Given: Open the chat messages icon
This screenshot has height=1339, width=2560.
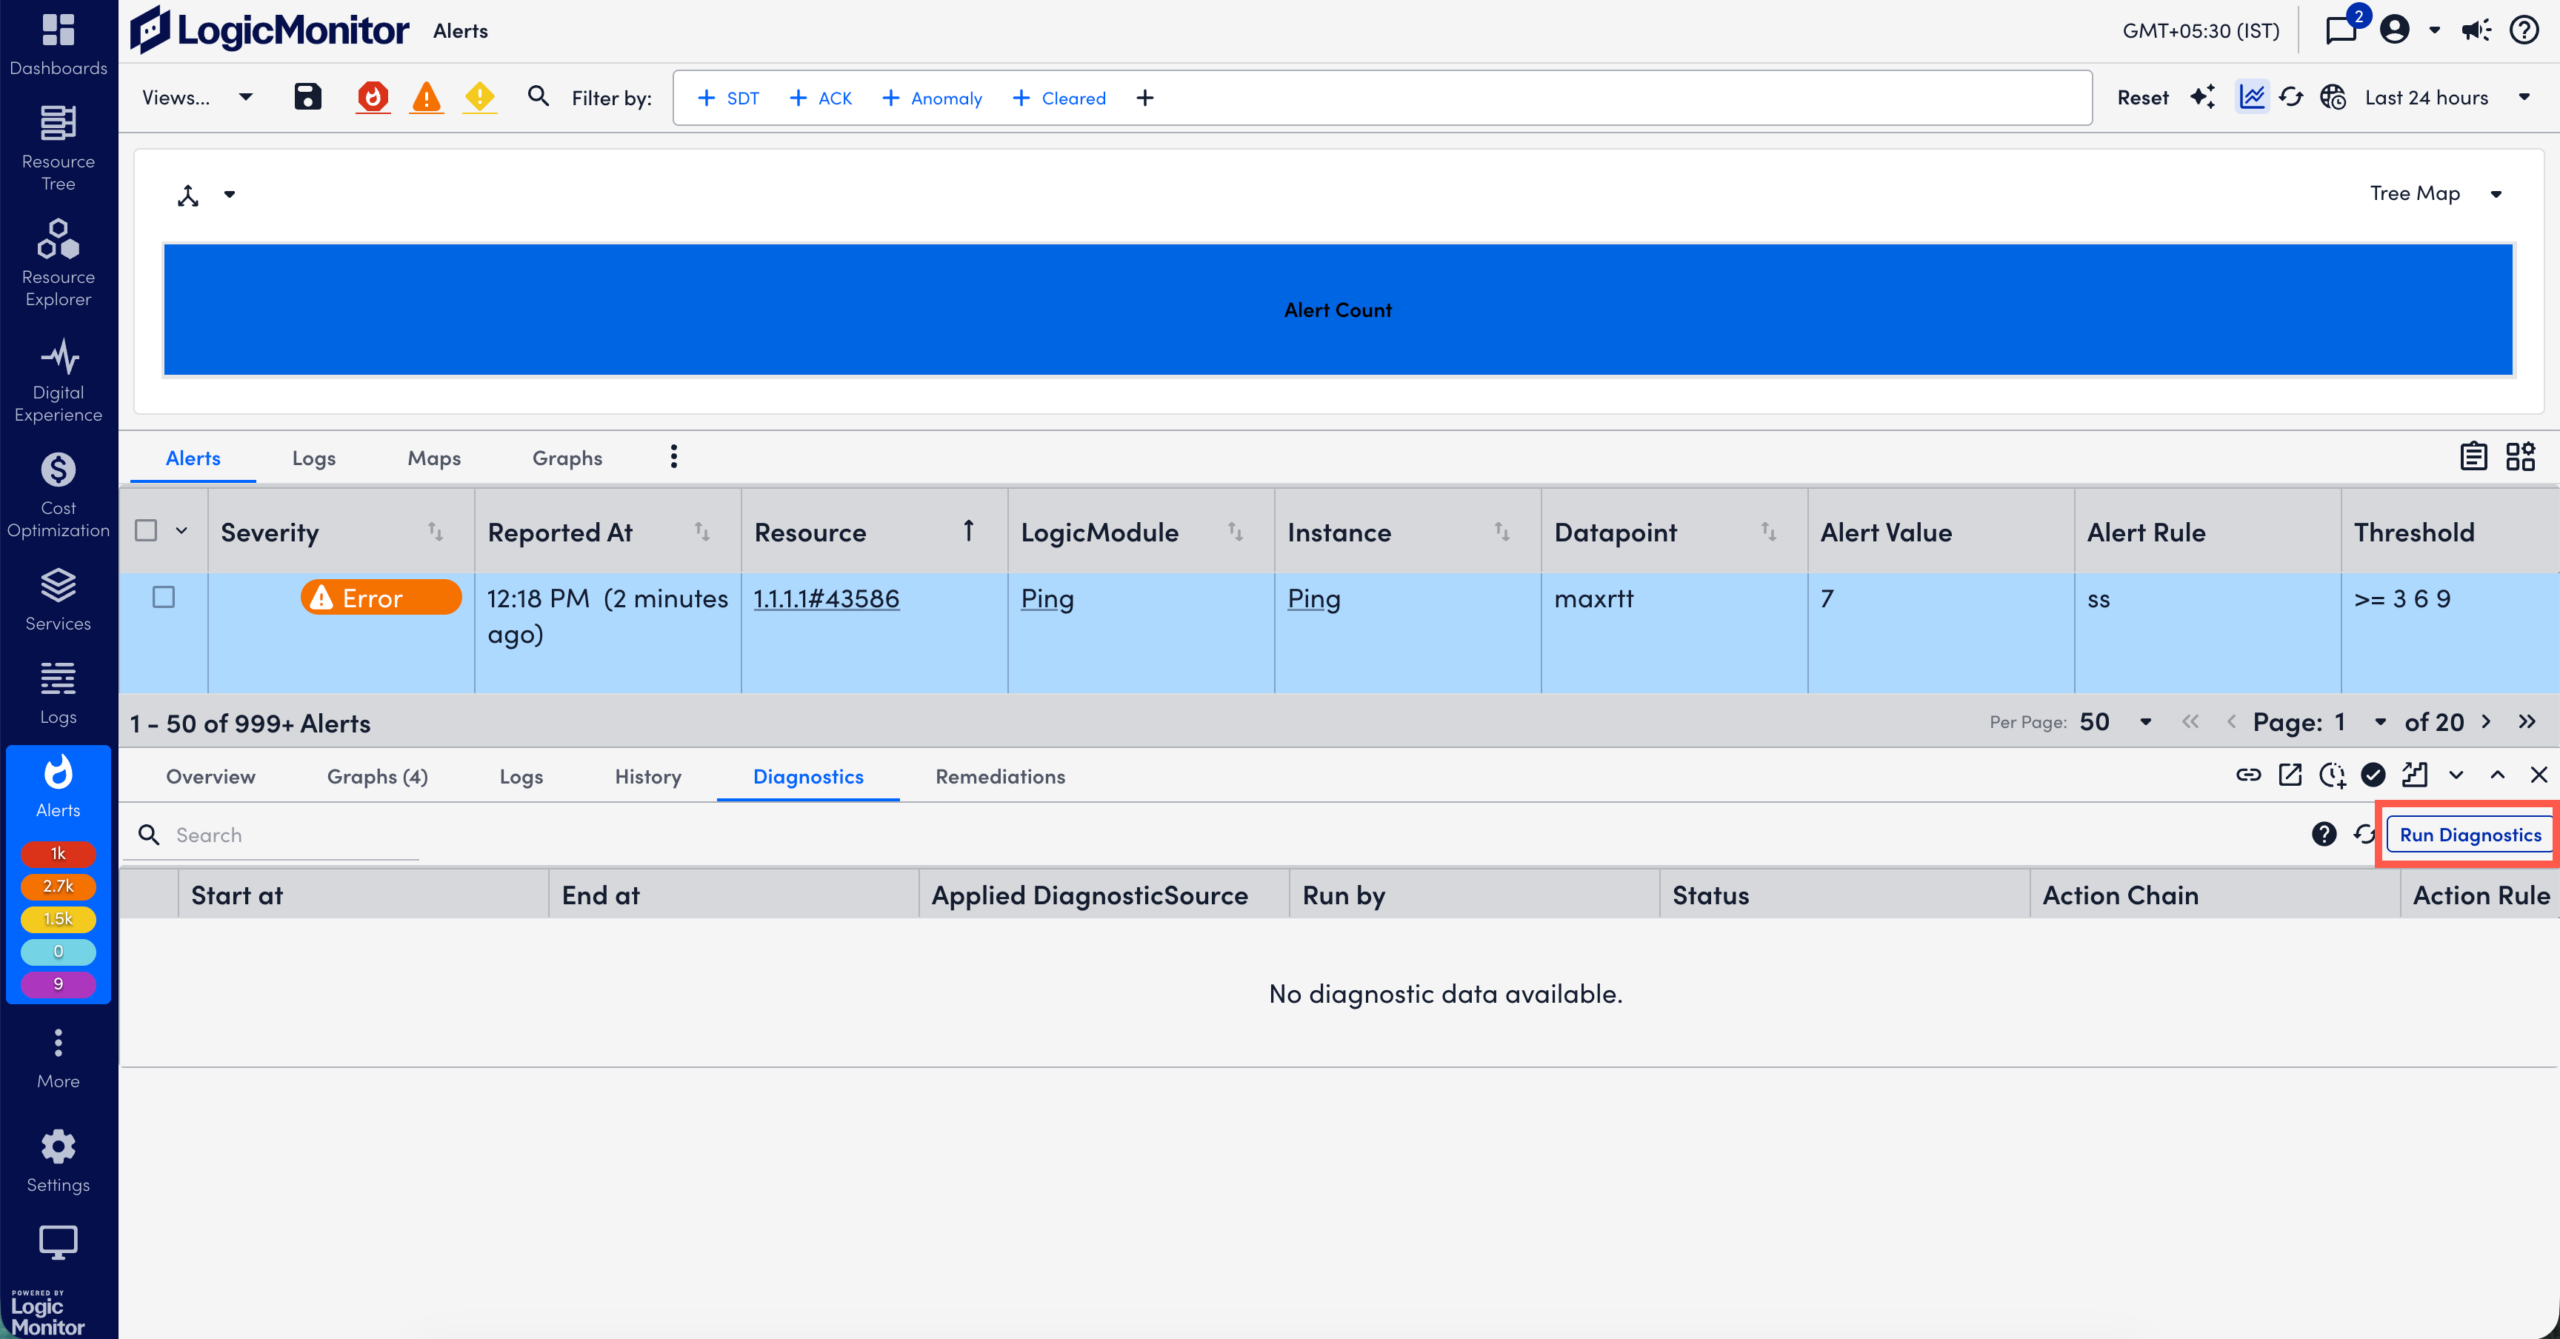Looking at the screenshot, I should click(2341, 30).
